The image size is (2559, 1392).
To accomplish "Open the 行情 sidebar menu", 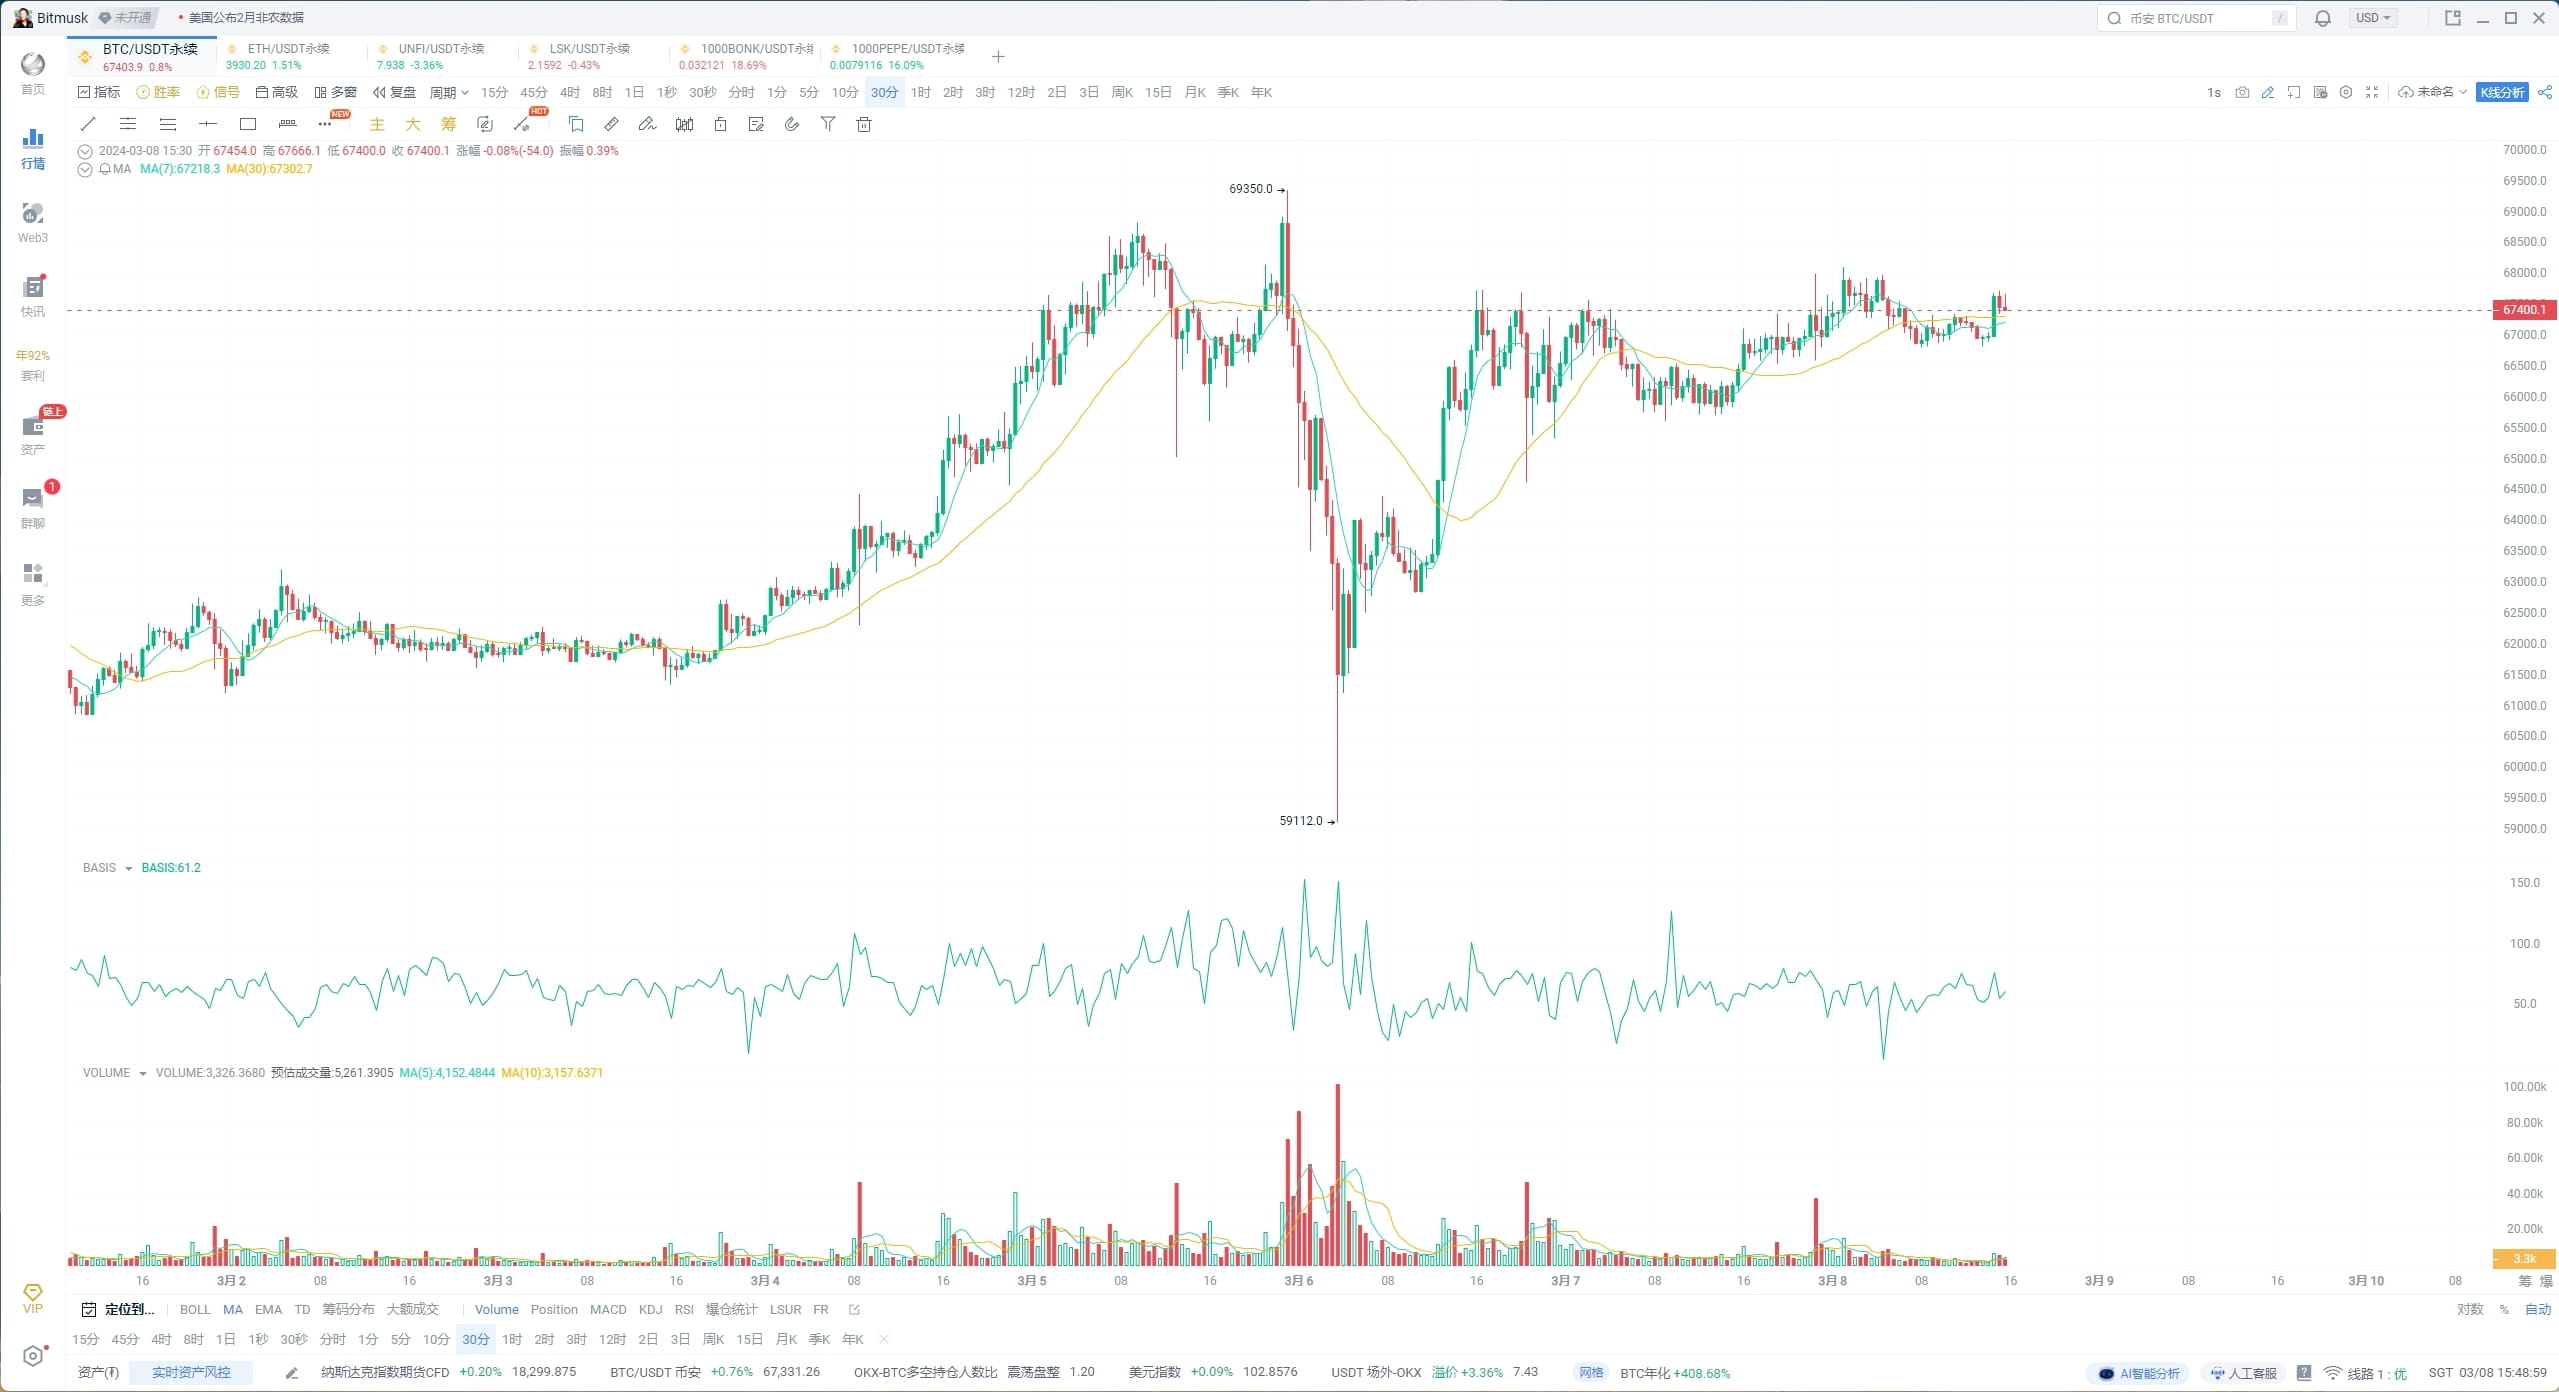I will click(32, 148).
